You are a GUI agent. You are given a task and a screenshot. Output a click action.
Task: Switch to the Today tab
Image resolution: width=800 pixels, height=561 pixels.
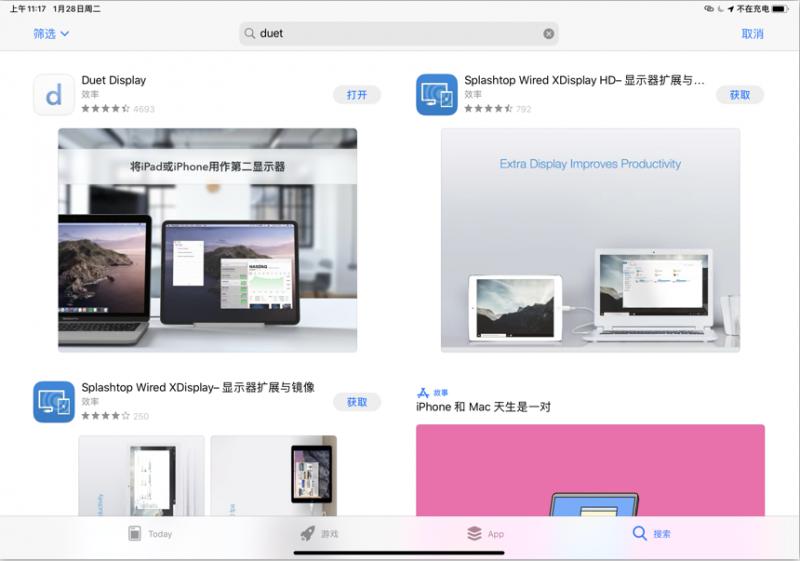pos(150,533)
